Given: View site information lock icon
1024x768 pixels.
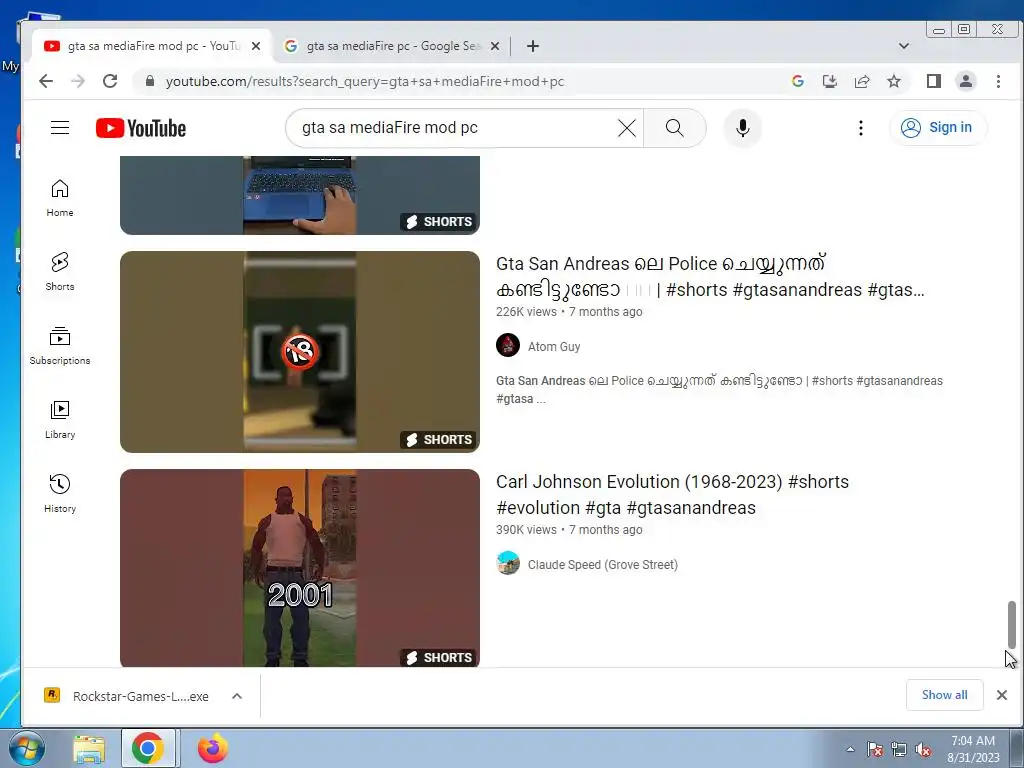Looking at the screenshot, I should [x=150, y=81].
